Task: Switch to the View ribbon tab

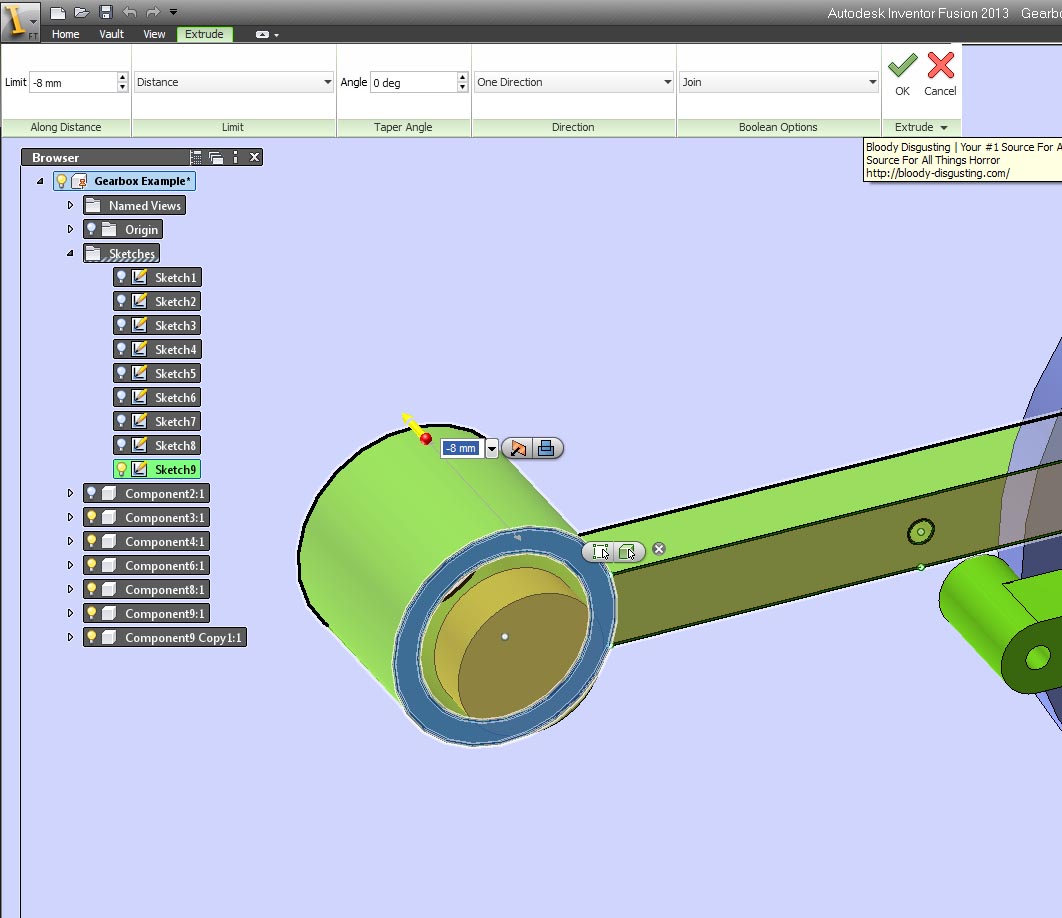Action: coord(154,34)
